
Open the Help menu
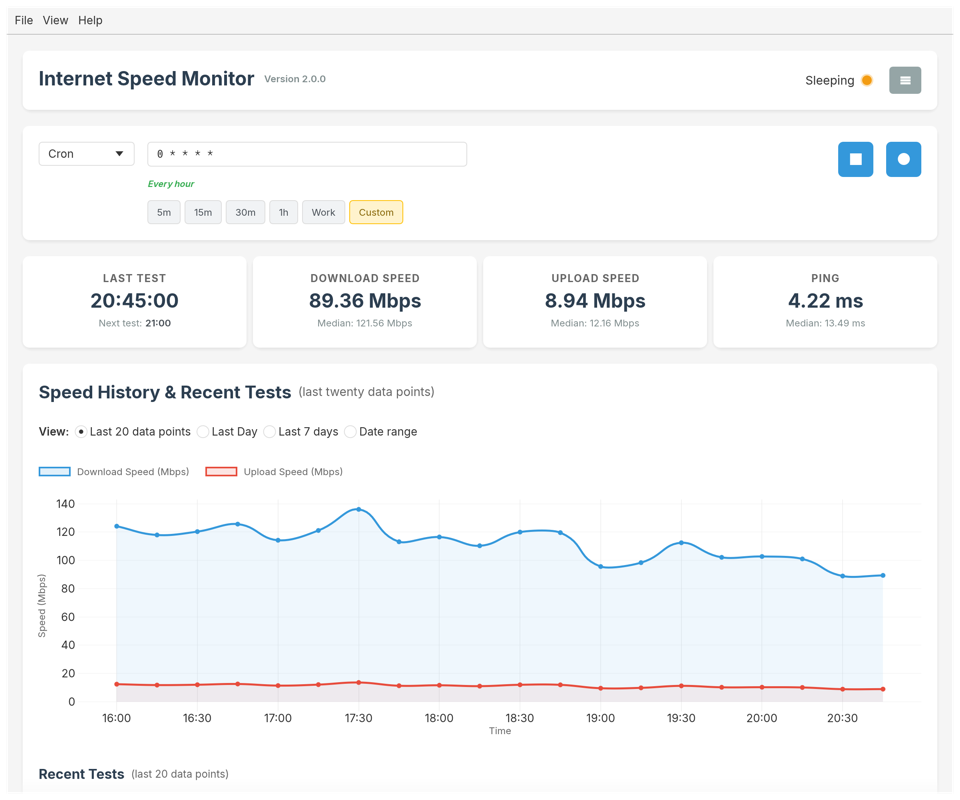[90, 20]
